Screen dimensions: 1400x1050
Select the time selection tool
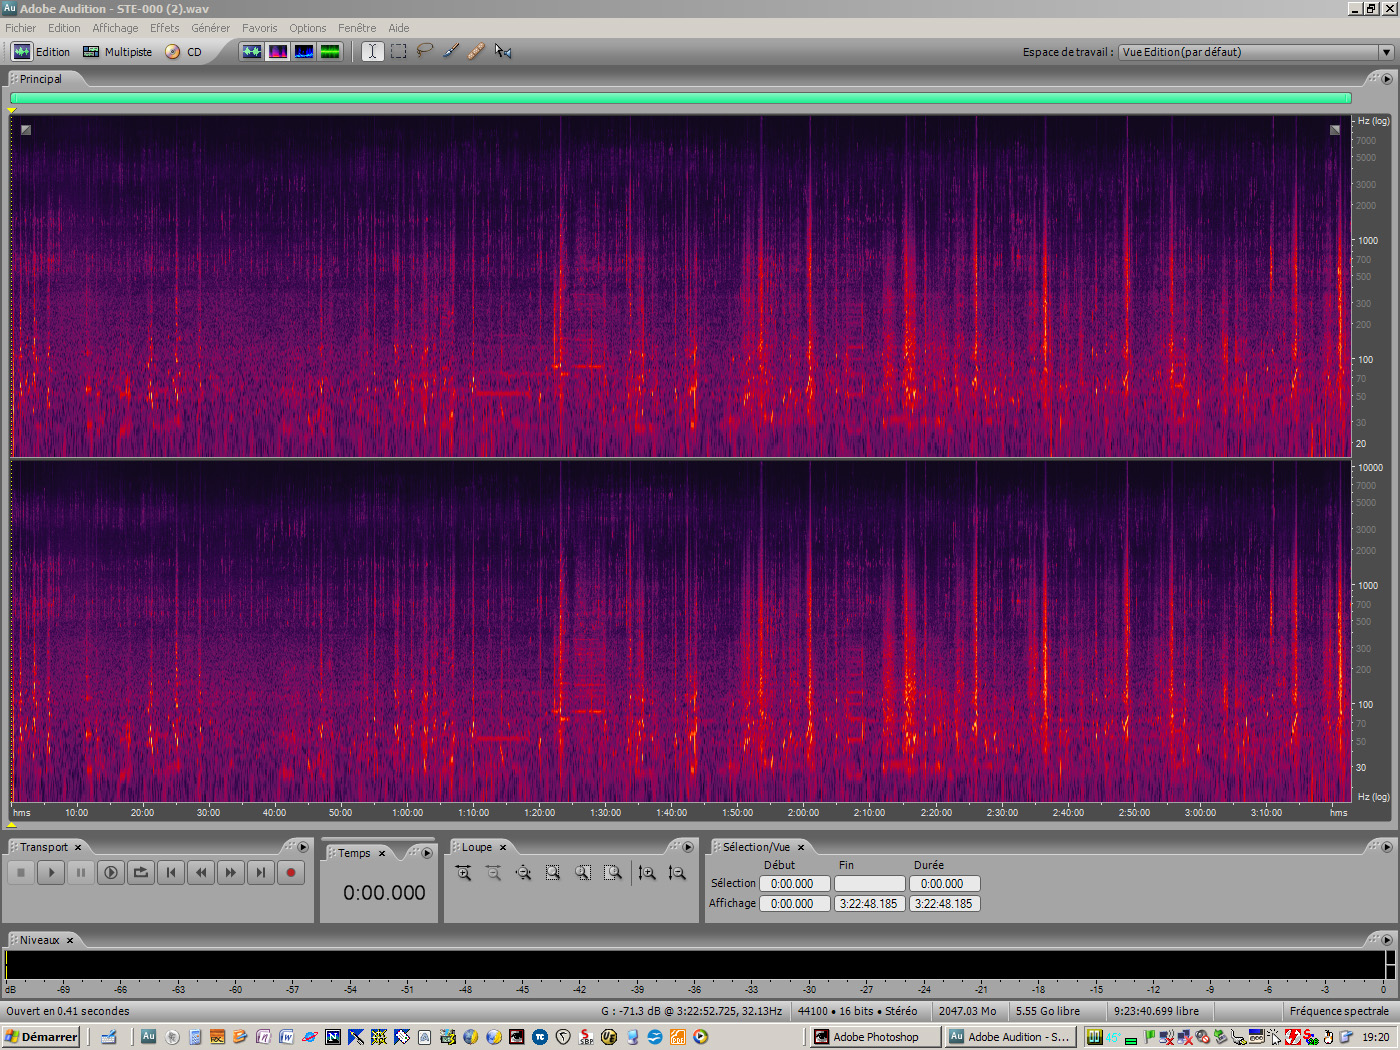click(372, 51)
